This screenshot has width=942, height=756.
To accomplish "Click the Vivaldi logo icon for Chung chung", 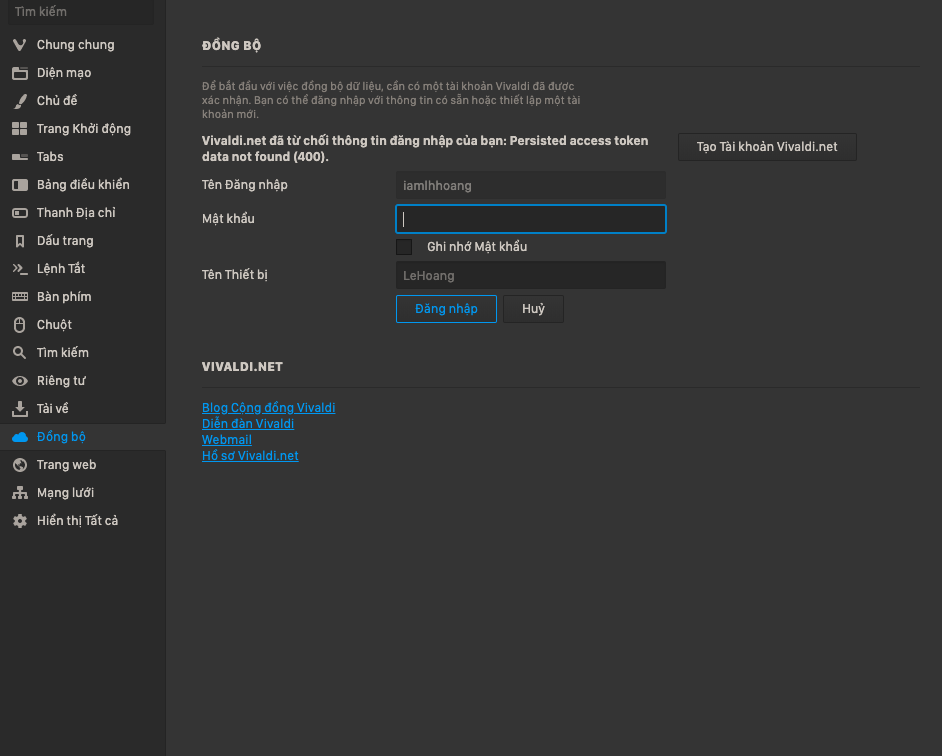I will pos(19,45).
